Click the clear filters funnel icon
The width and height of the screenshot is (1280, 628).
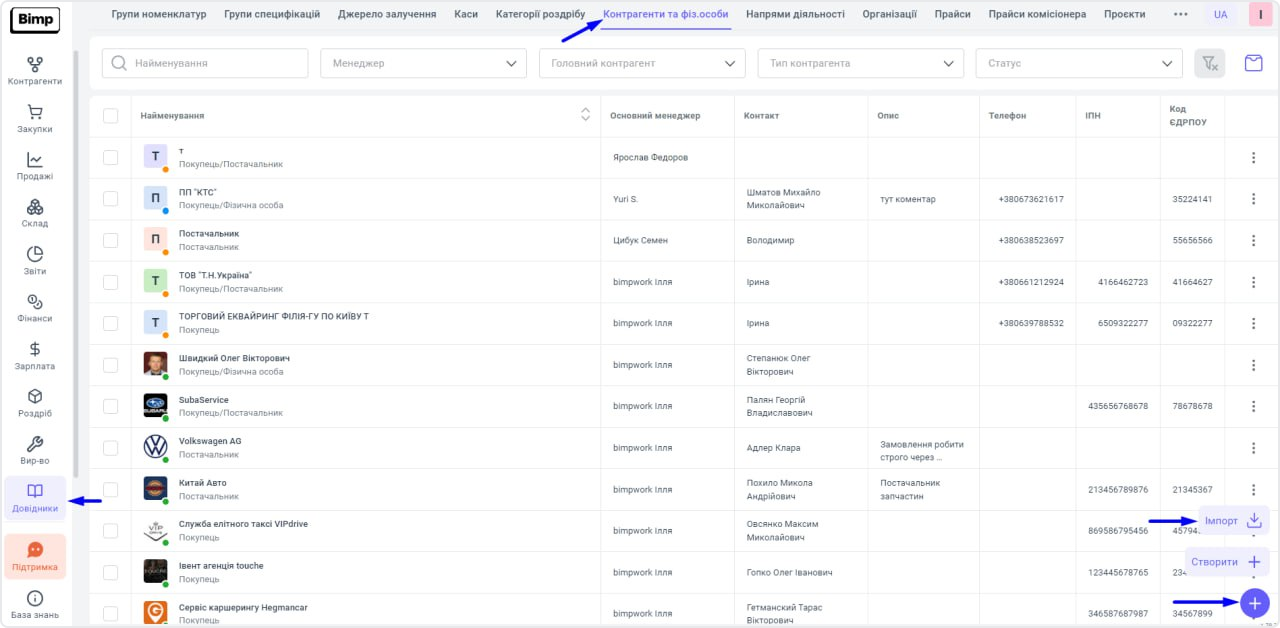click(1209, 63)
